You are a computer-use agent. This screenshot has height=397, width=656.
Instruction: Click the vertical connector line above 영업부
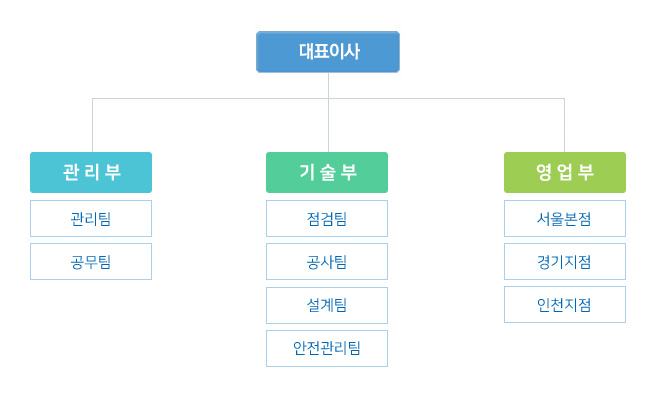[564, 125]
